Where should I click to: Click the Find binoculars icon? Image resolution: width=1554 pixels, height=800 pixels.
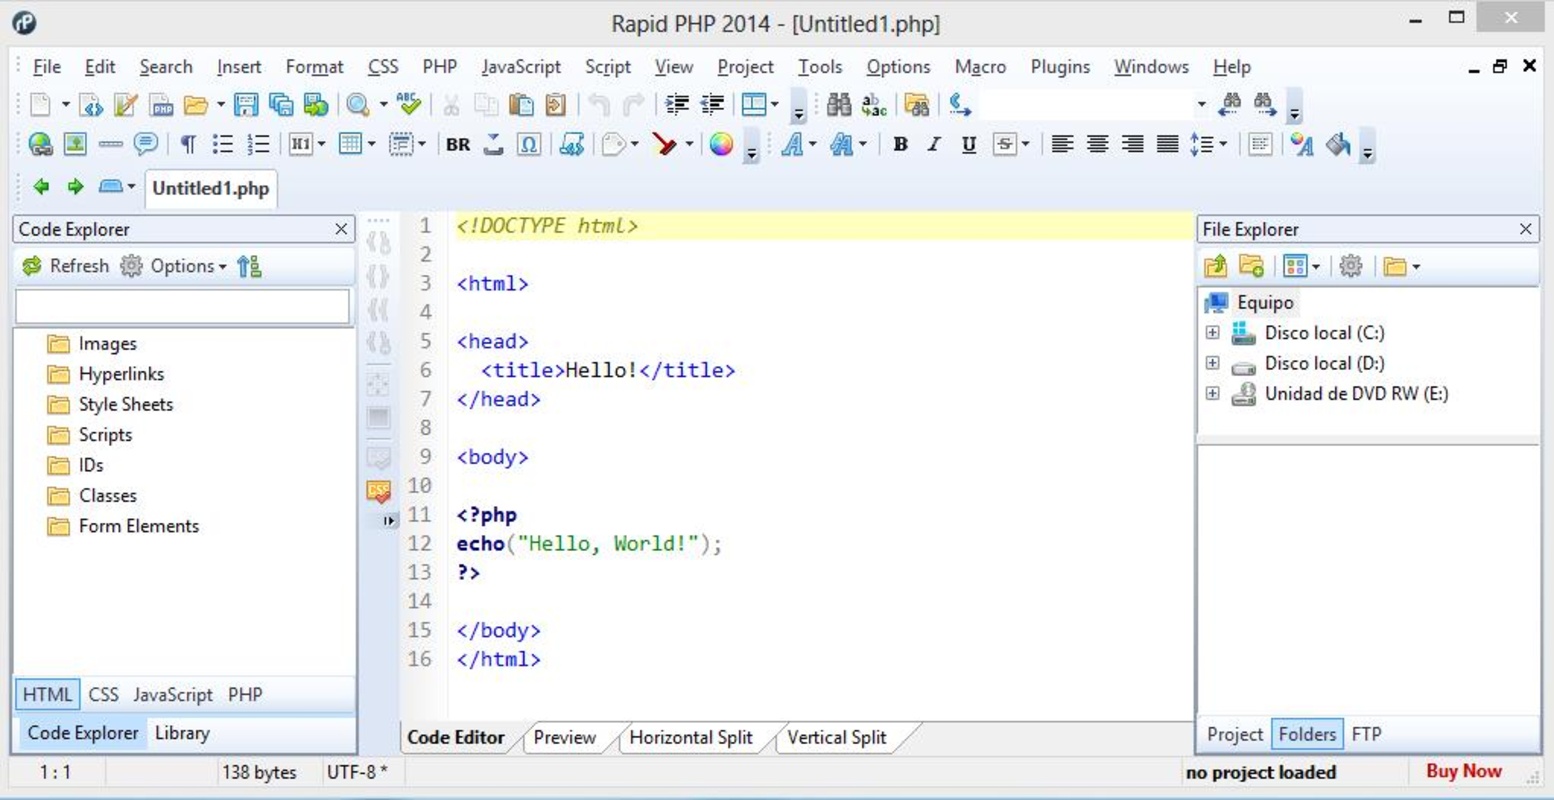(x=839, y=105)
